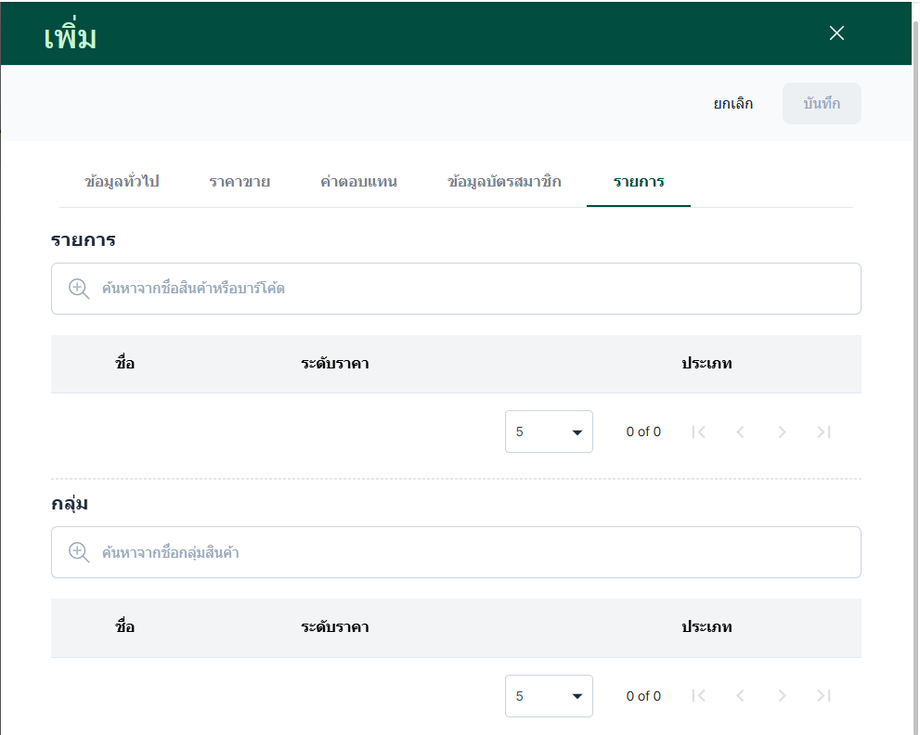Click the ชื่อ column header in กลุ่ม table
Screen dimensions: 920x735
click(125, 627)
